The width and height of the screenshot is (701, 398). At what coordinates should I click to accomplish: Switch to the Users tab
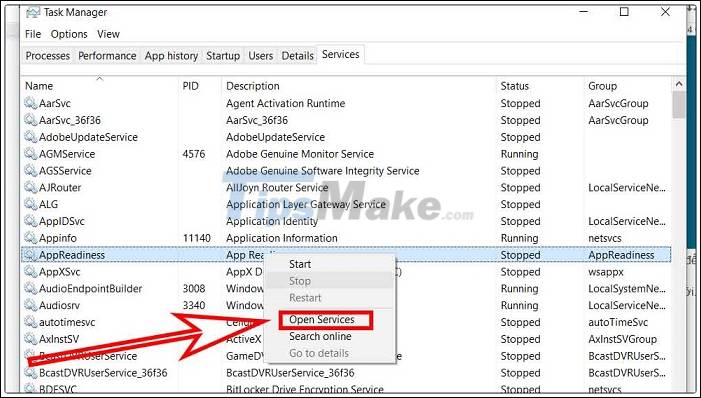pyautogui.click(x=261, y=56)
